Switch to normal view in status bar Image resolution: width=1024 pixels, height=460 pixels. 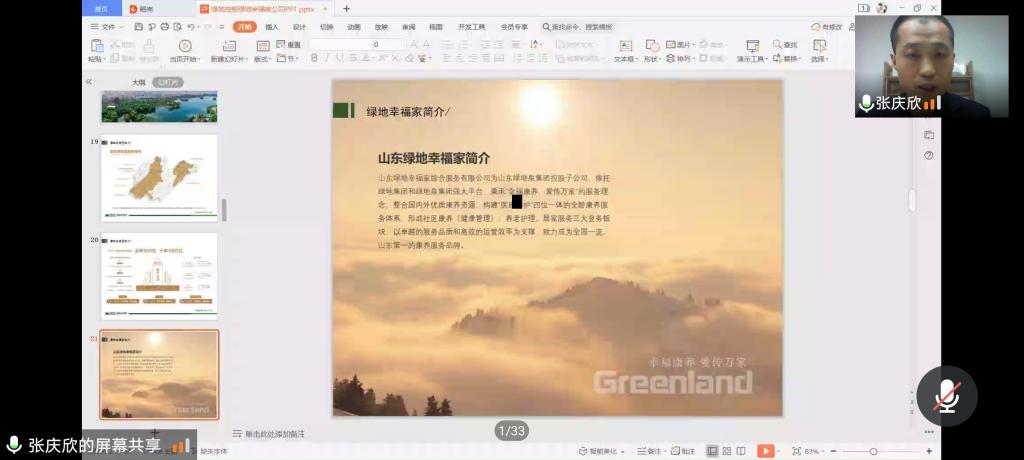pos(712,451)
